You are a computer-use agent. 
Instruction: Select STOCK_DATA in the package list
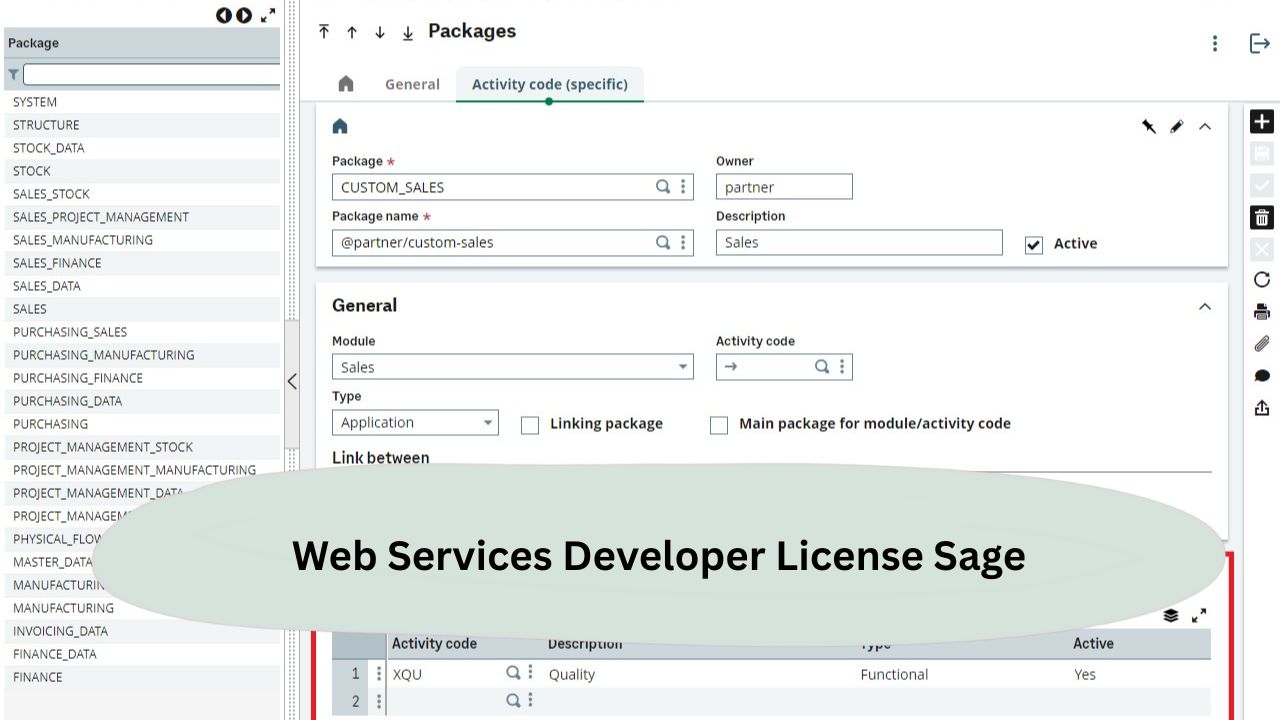click(x=142, y=148)
